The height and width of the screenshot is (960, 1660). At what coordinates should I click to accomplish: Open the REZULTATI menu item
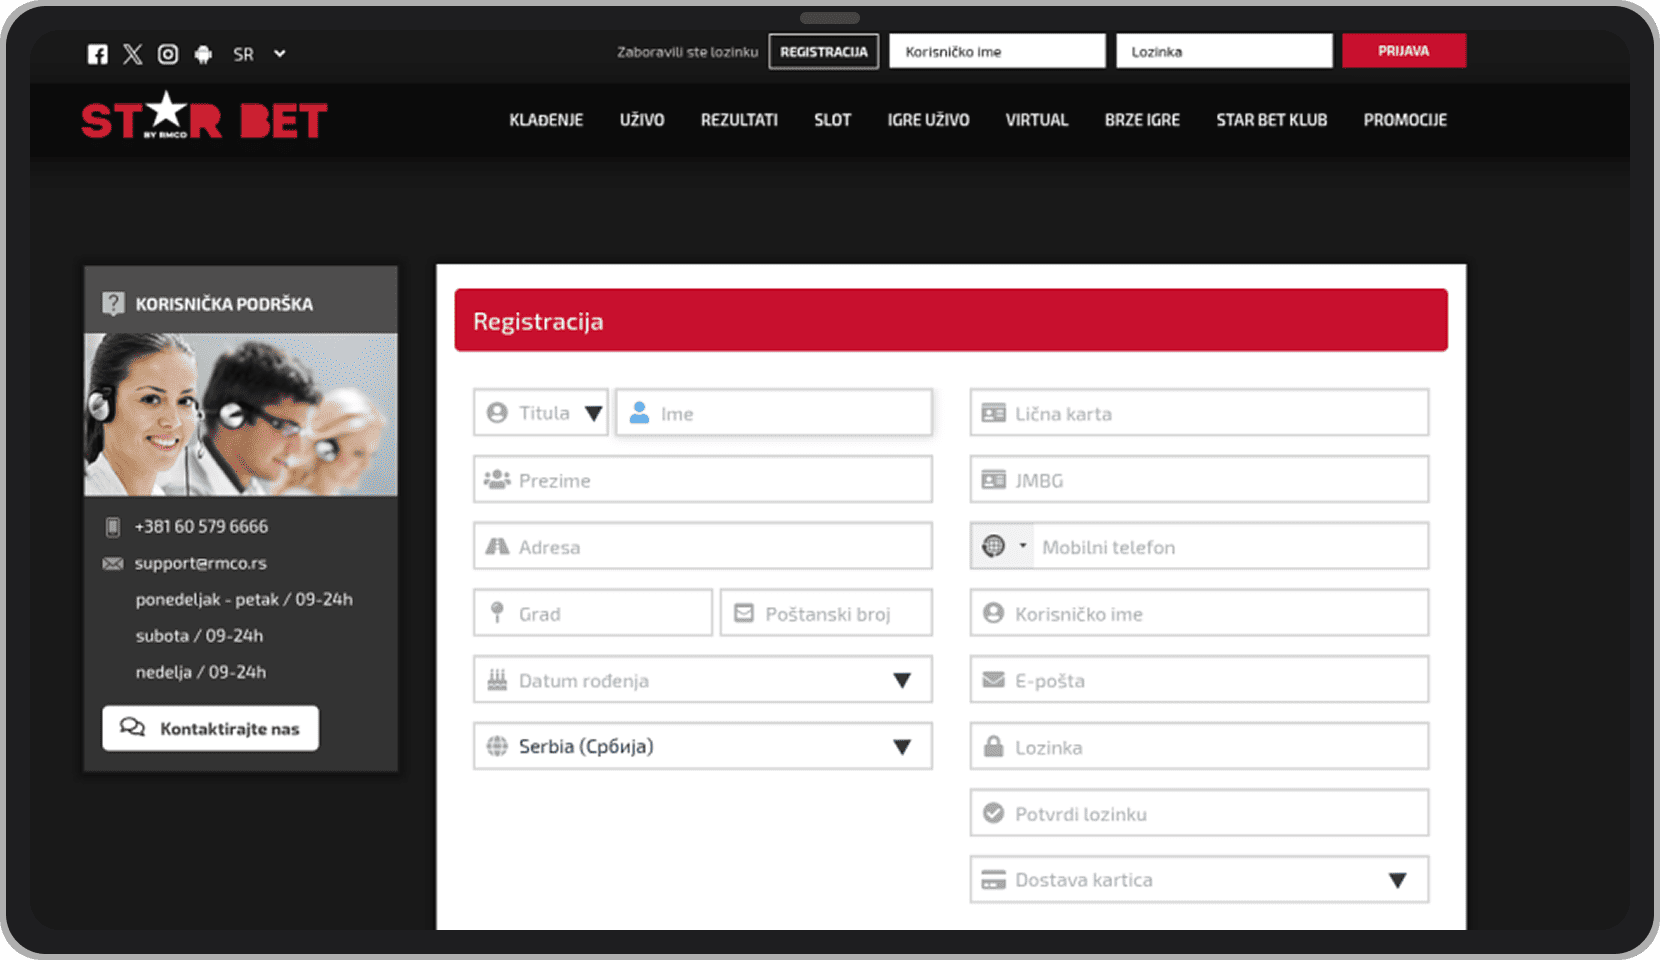[x=739, y=120]
